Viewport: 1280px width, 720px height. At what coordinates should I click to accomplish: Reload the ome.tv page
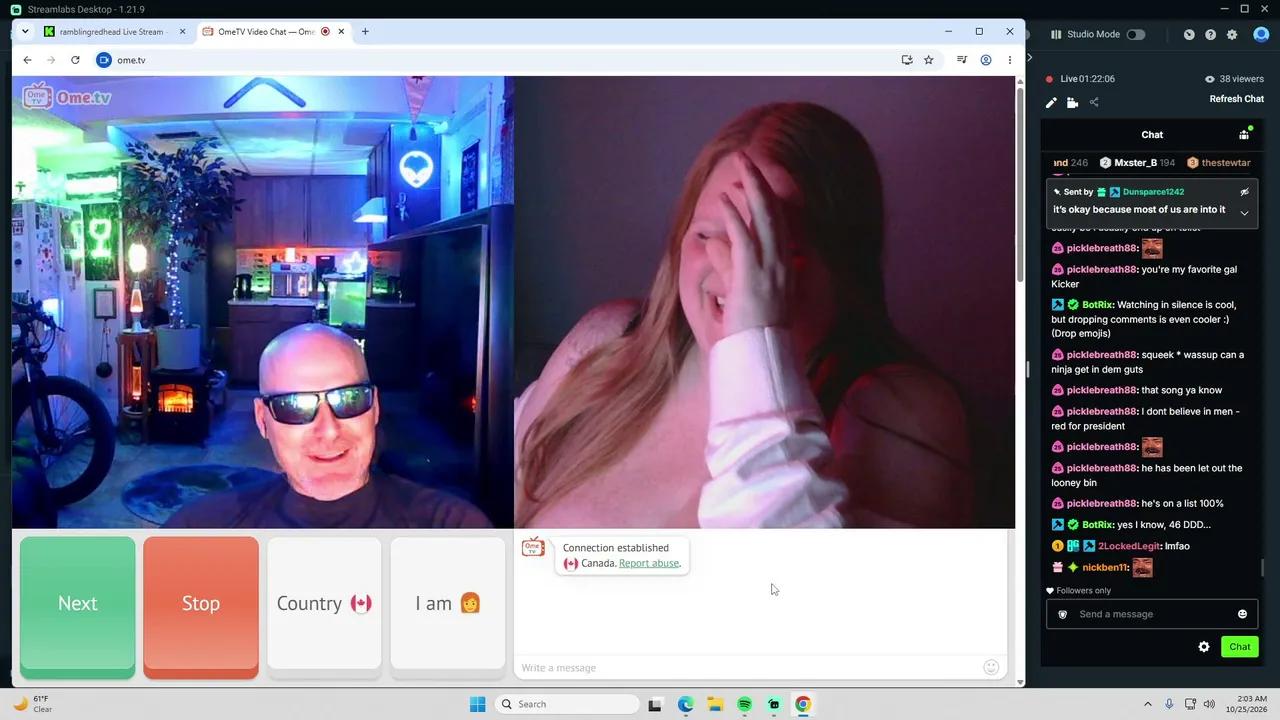point(75,60)
